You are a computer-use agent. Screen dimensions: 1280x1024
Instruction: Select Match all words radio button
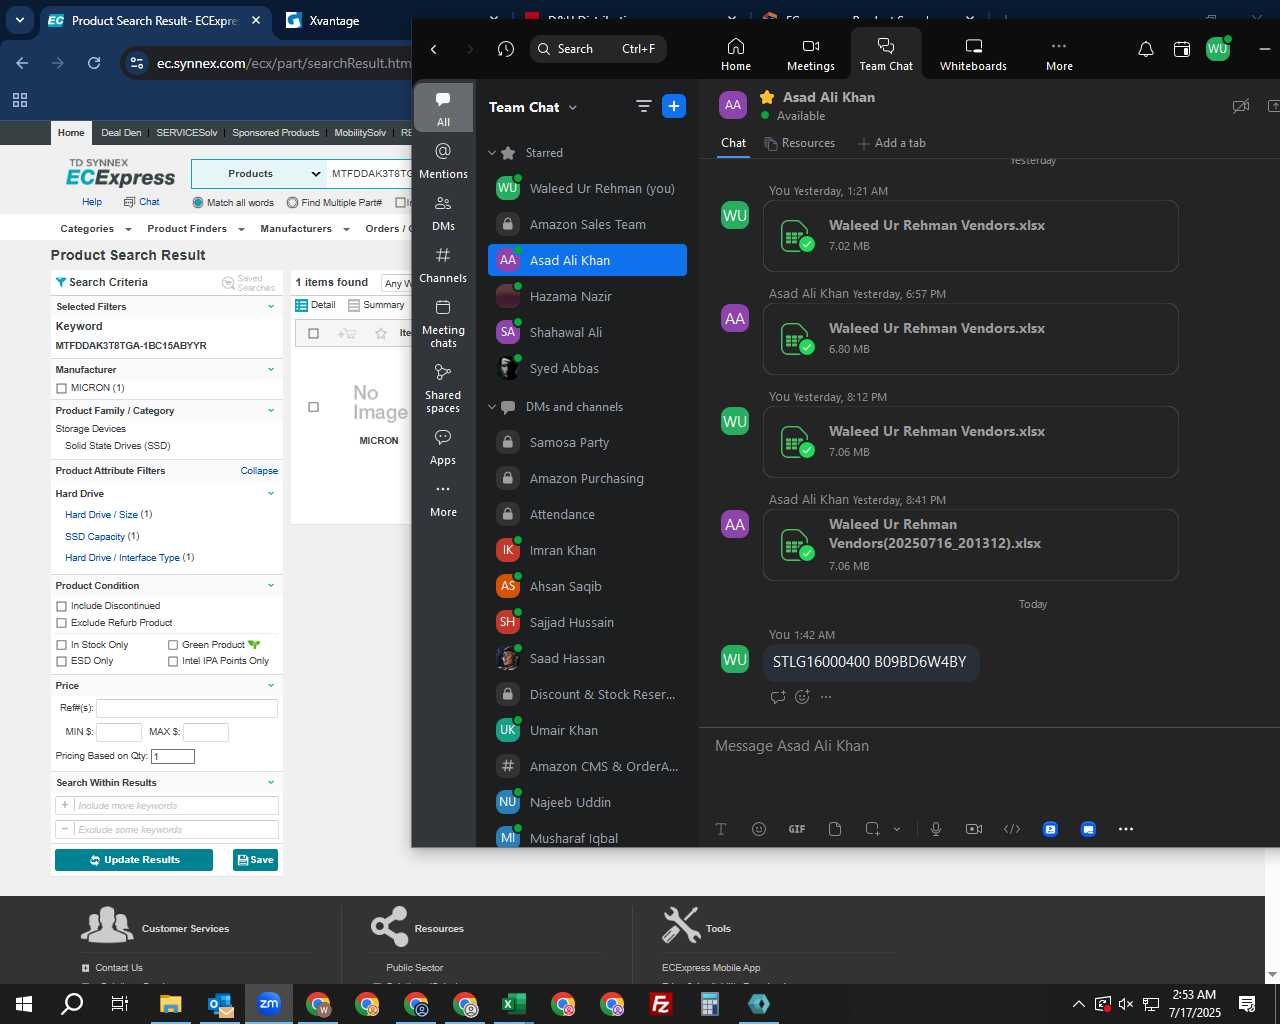198,202
